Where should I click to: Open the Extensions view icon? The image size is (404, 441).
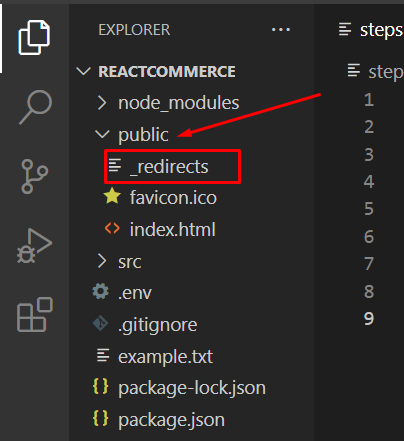pos(35,315)
